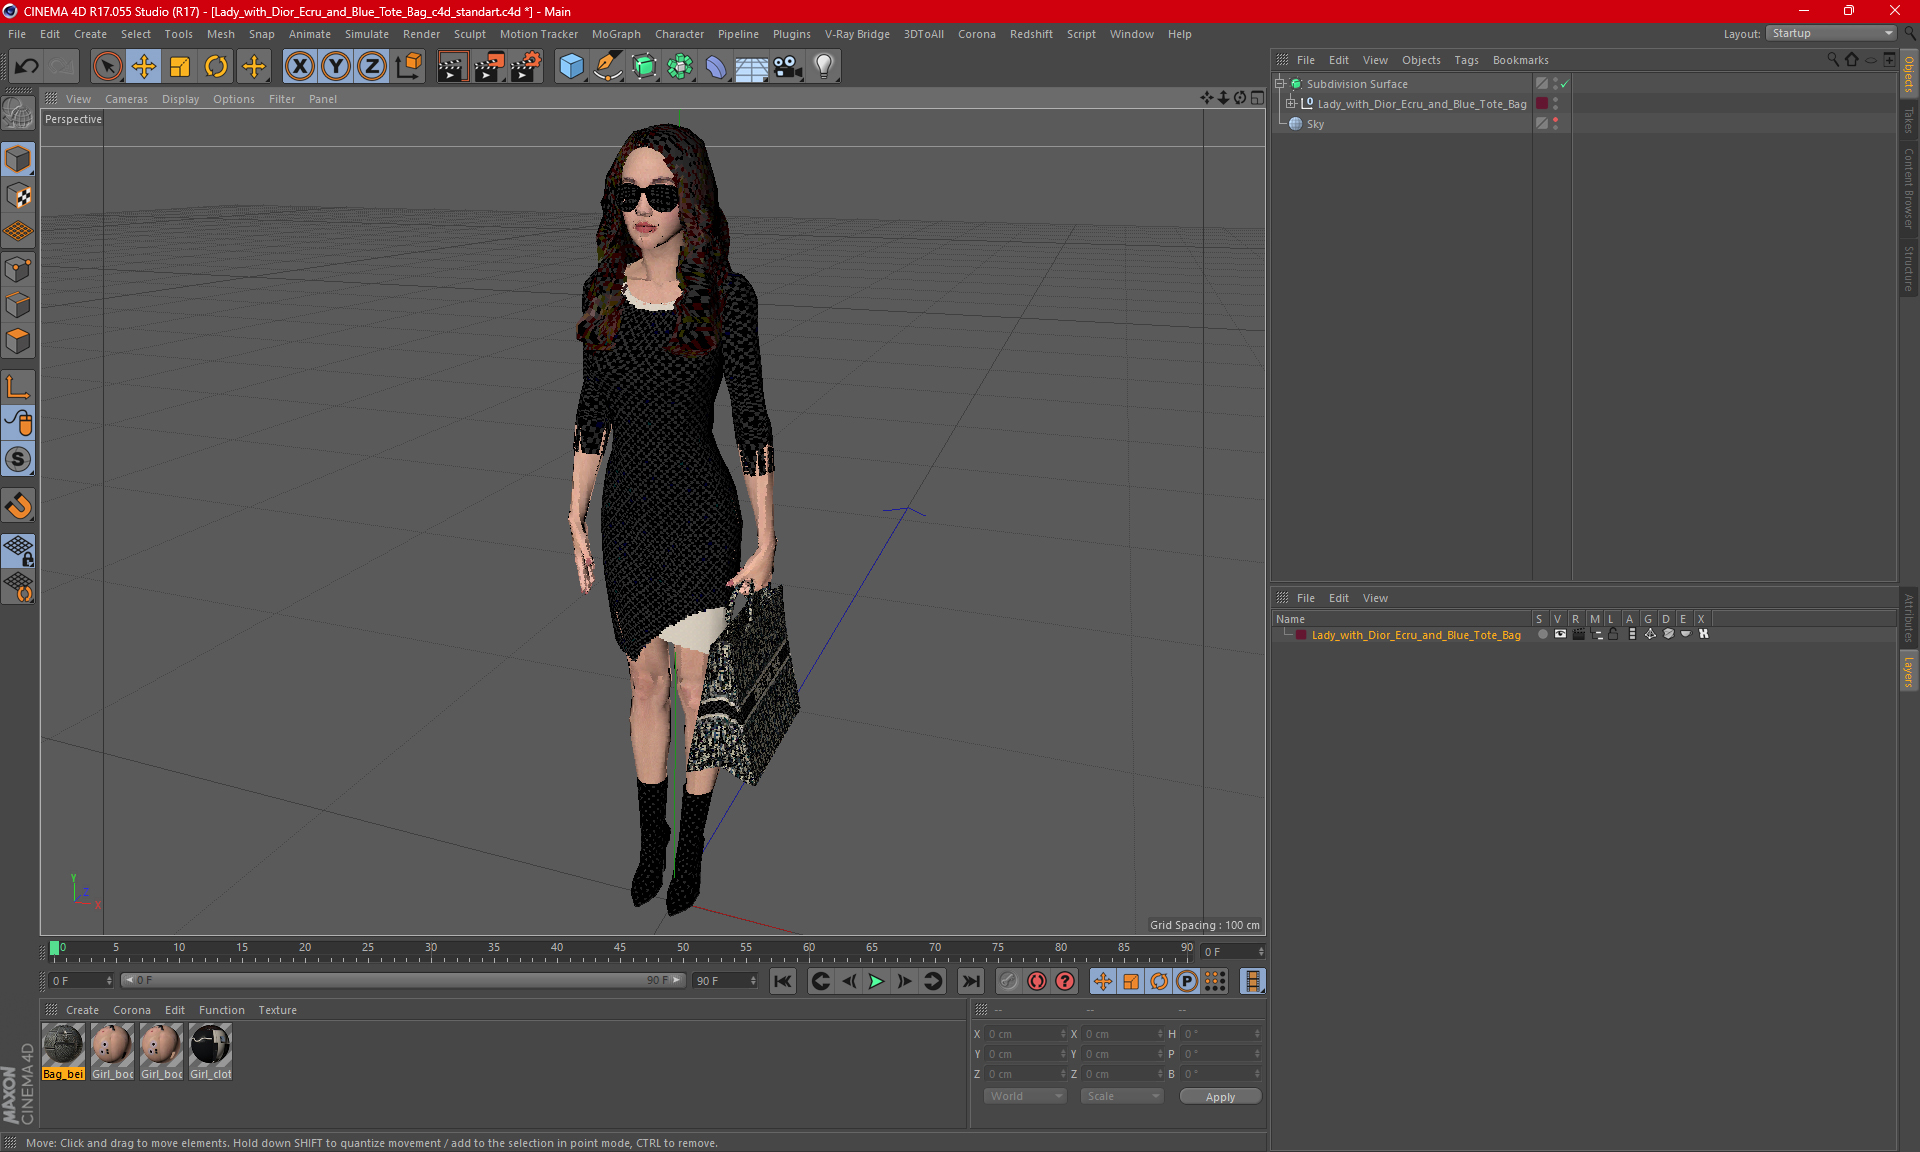Screen dimensions: 1920x1152
Task: Toggle layer lock icon for Lady layer
Action: coord(1613,634)
